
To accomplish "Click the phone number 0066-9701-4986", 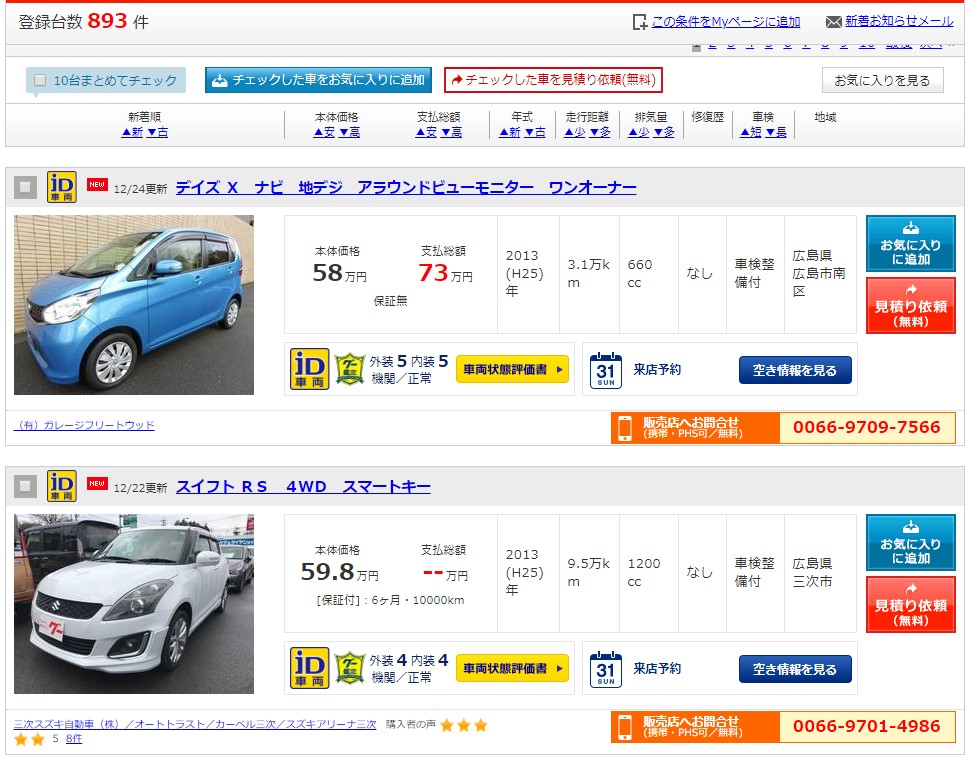I will pos(867,726).
